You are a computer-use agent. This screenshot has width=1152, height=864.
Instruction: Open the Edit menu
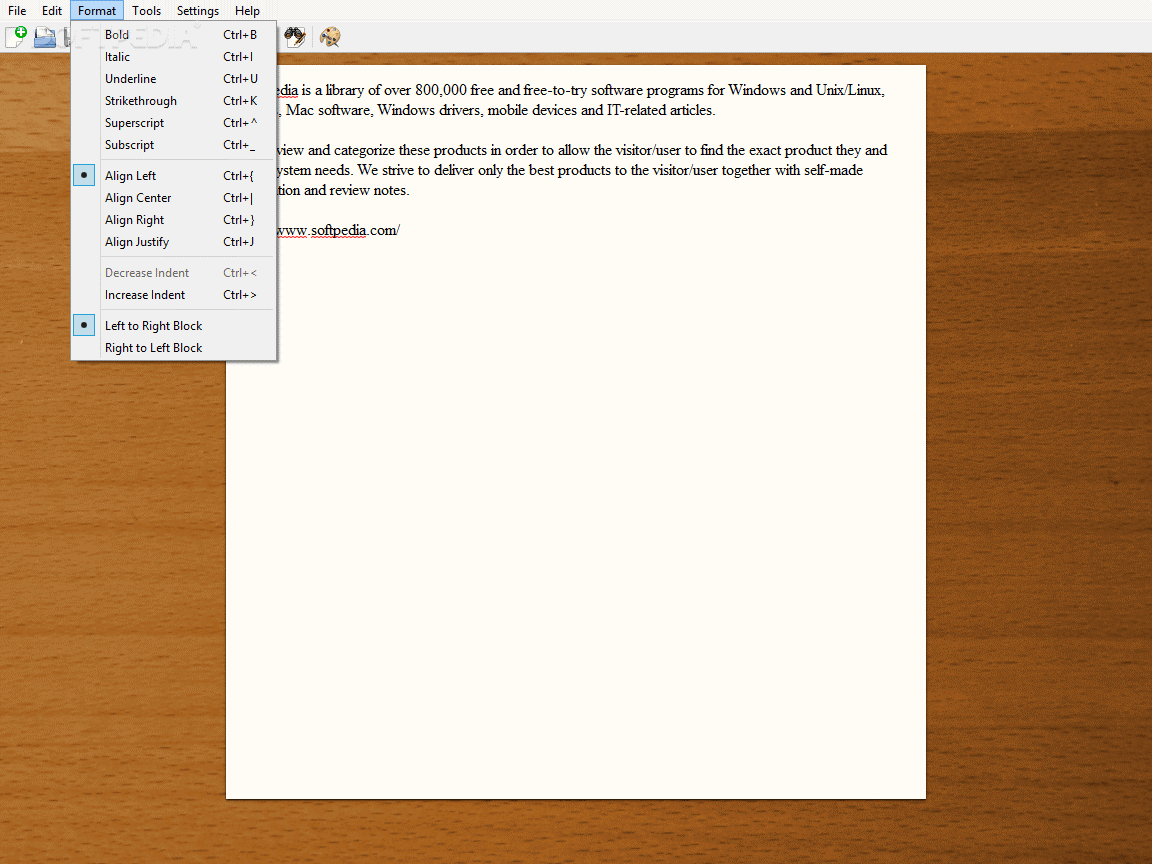(51, 10)
